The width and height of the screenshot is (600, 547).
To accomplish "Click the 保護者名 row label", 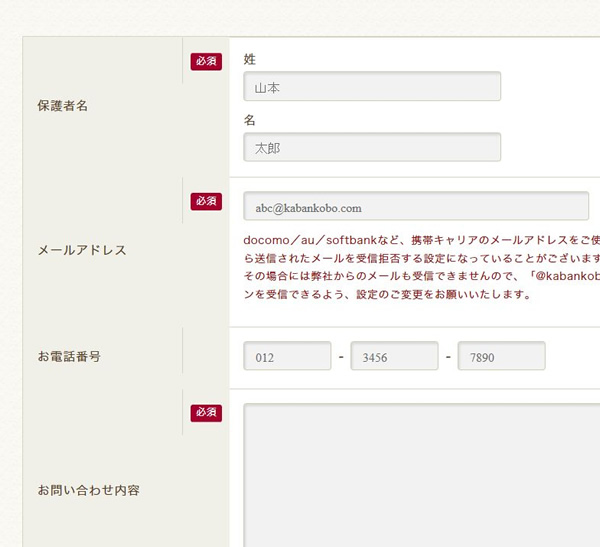I will [63, 106].
